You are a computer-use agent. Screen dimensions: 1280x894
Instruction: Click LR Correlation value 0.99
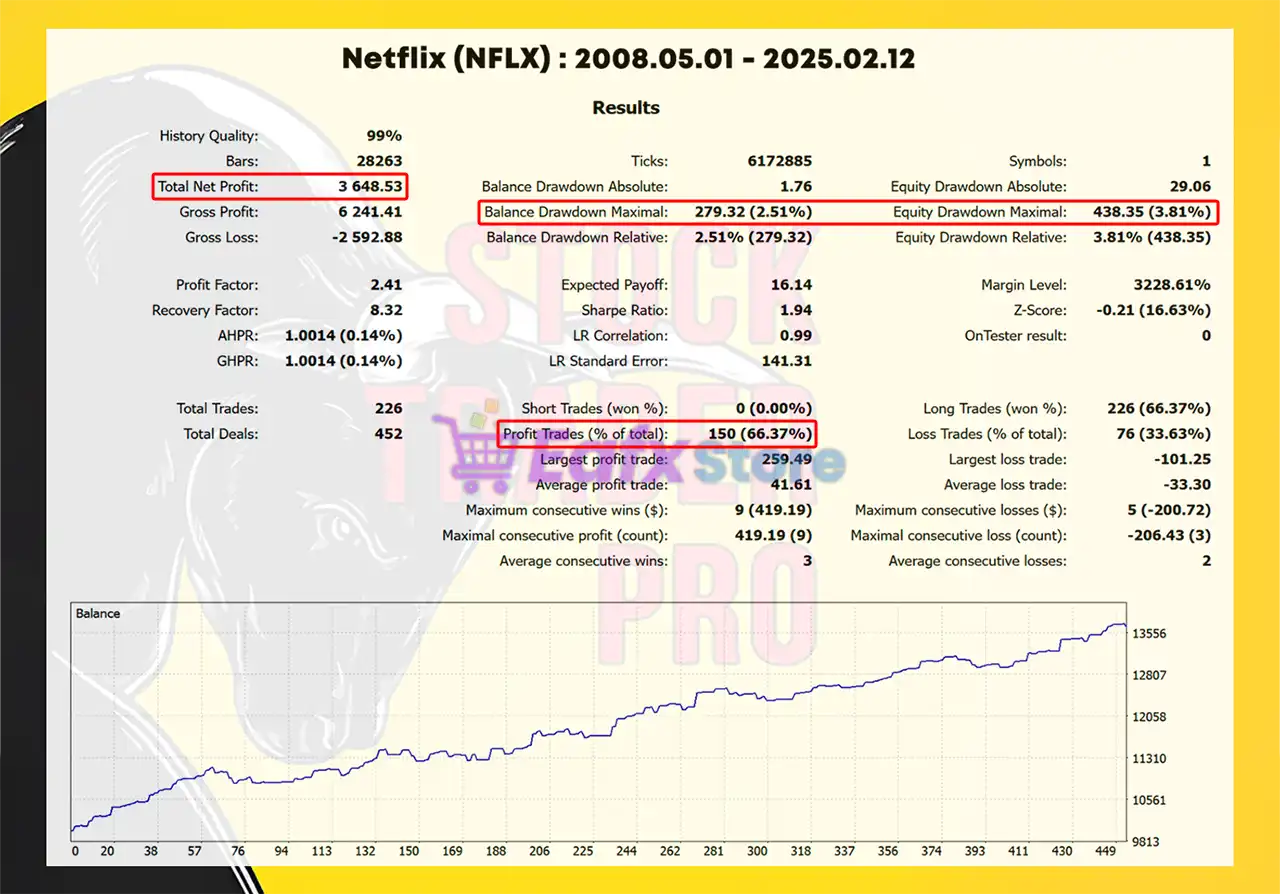796,336
